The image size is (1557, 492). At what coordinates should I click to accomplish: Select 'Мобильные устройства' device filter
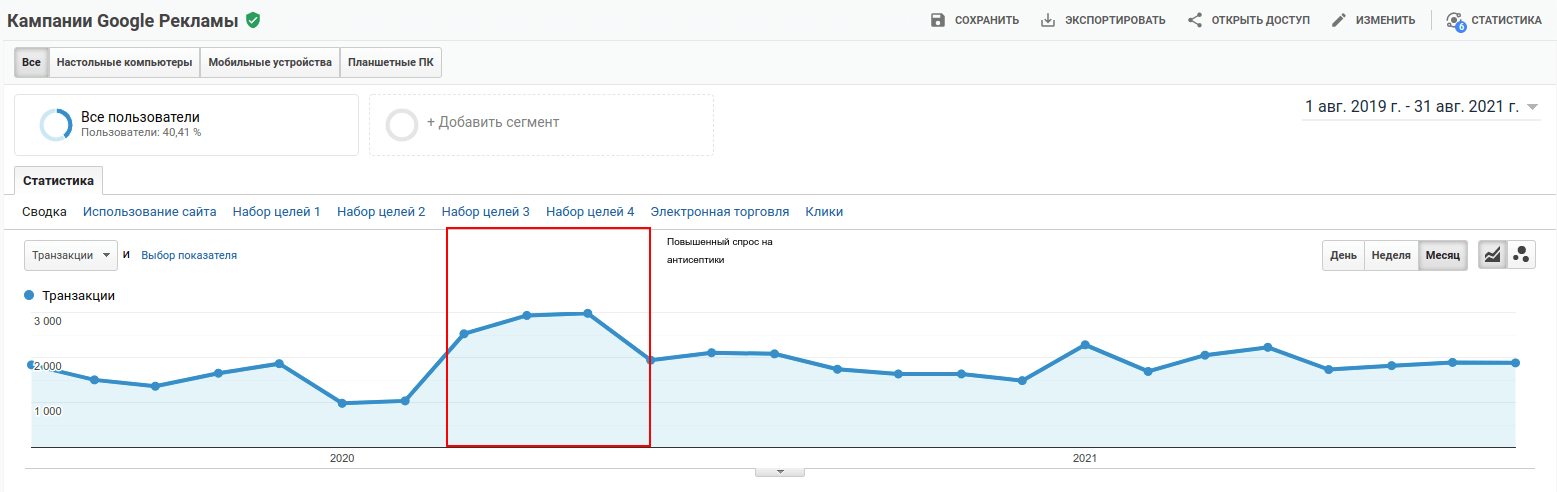click(270, 62)
